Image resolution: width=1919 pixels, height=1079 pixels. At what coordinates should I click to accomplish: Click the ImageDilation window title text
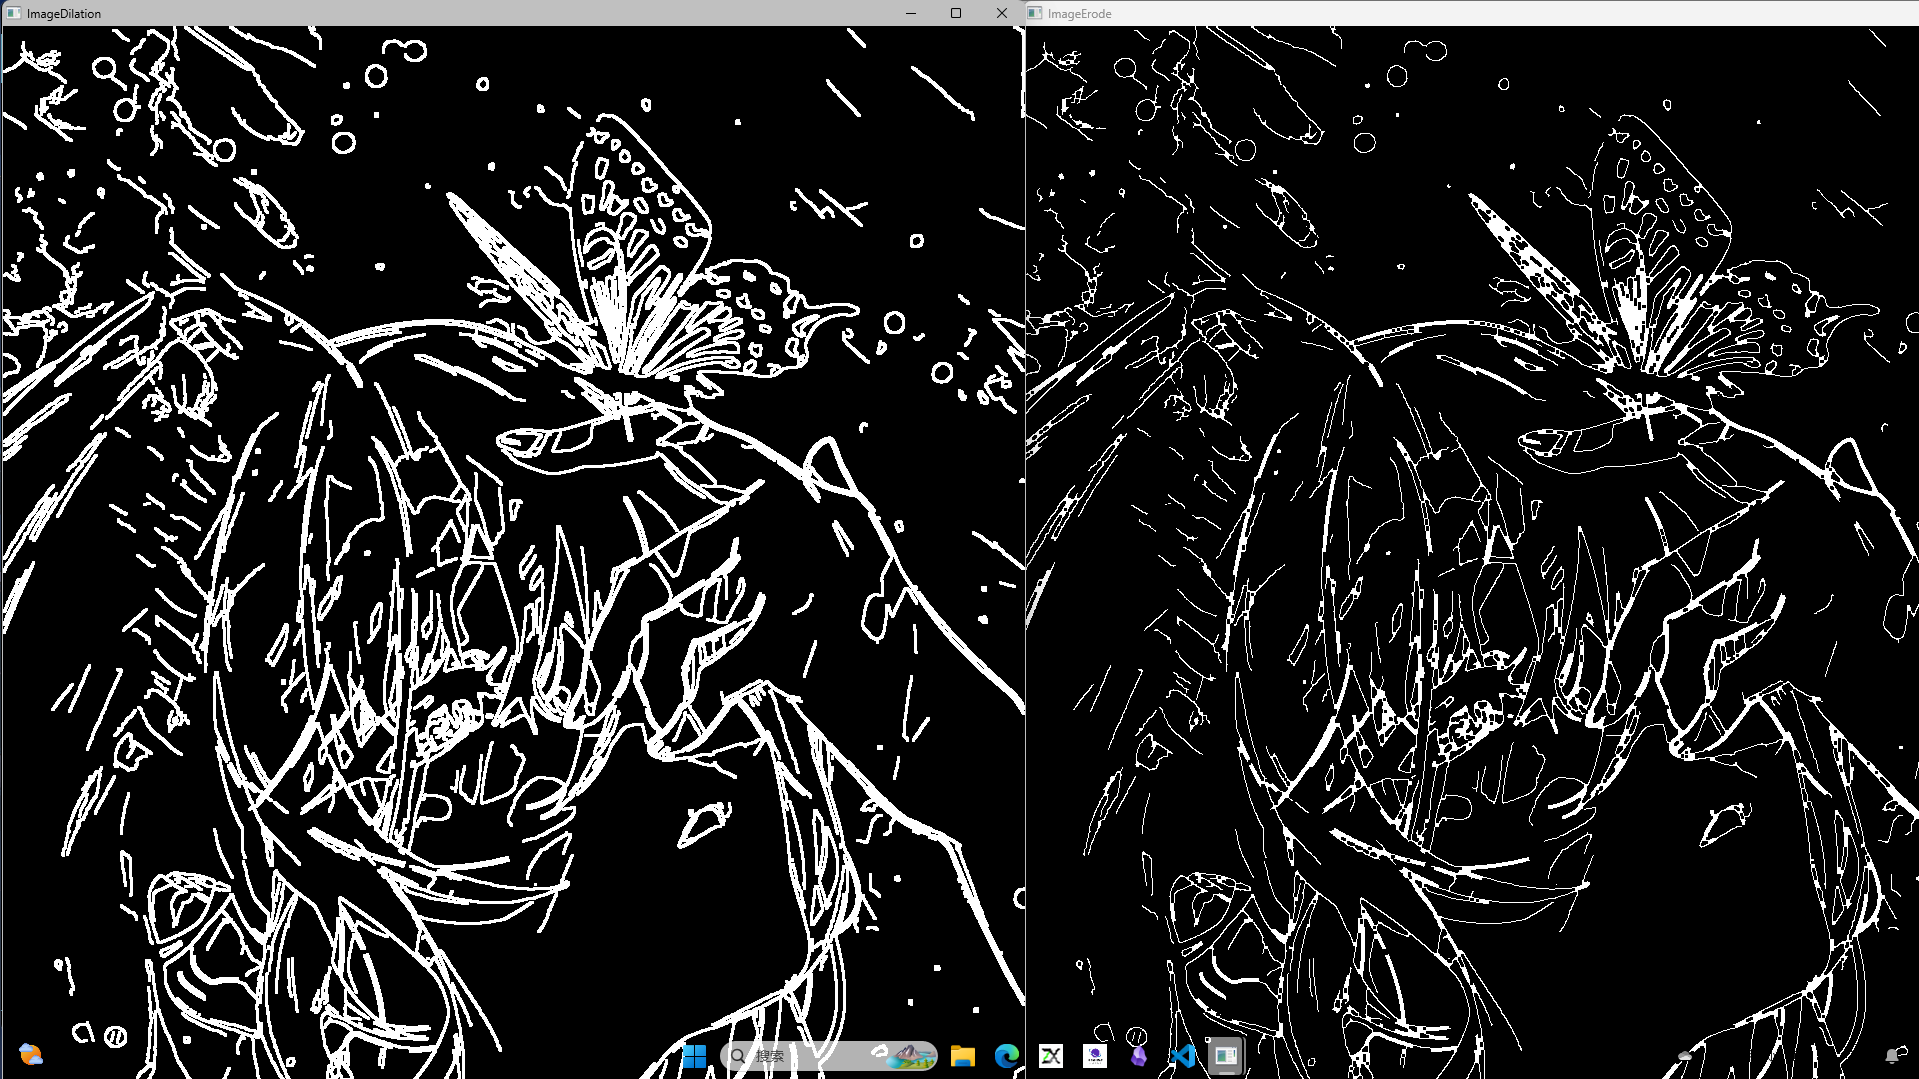click(64, 14)
